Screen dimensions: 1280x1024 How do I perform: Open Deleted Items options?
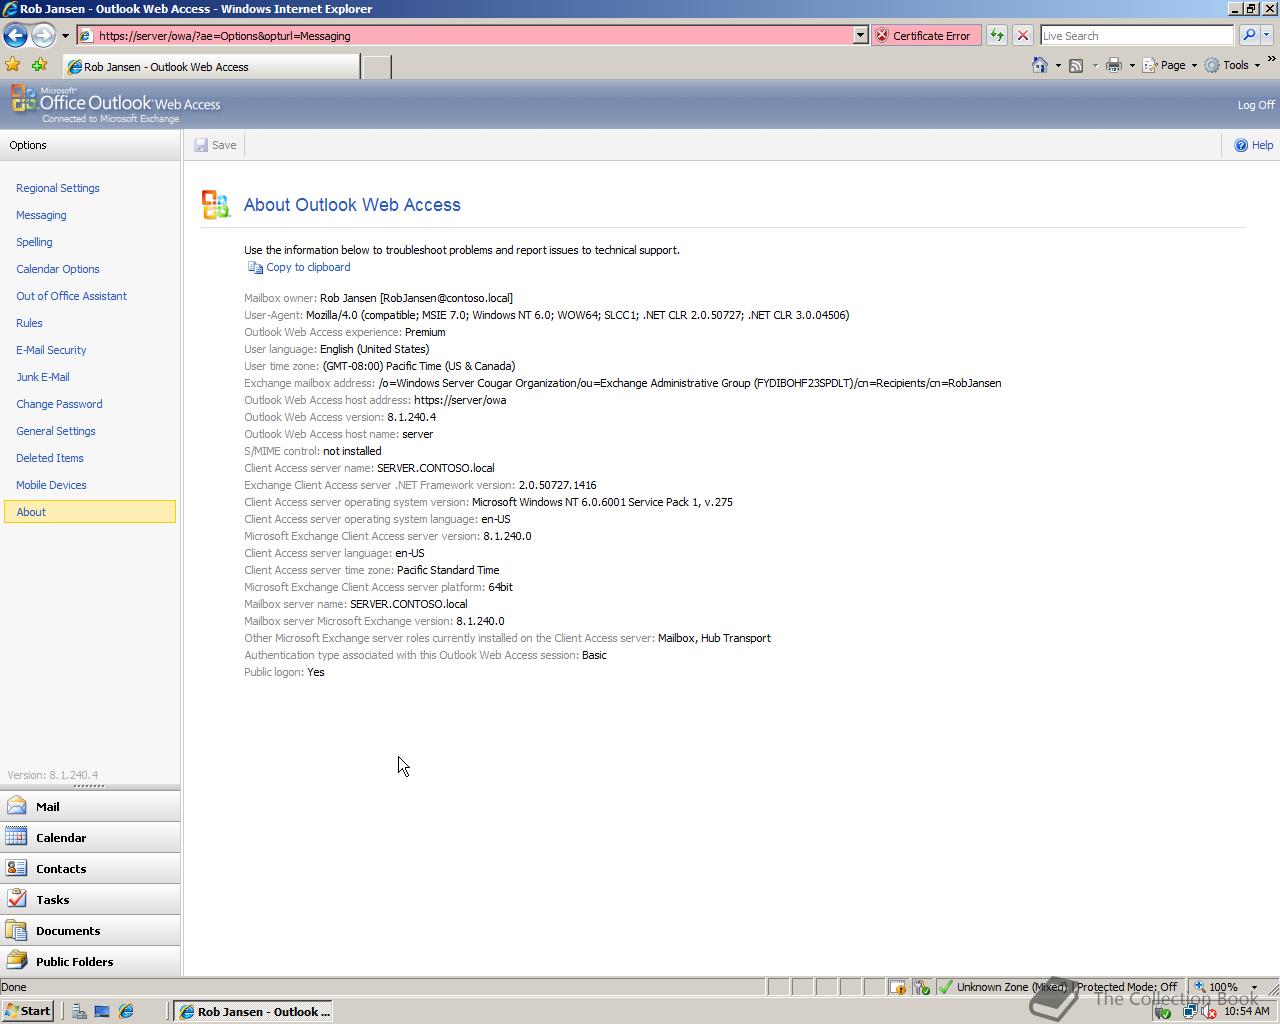point(50,458)
